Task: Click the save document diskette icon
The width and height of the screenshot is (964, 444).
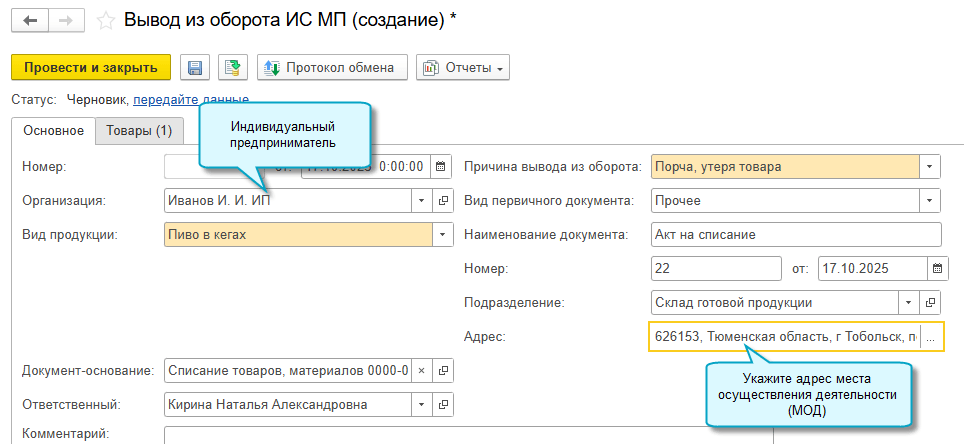Action: [195, 68]
